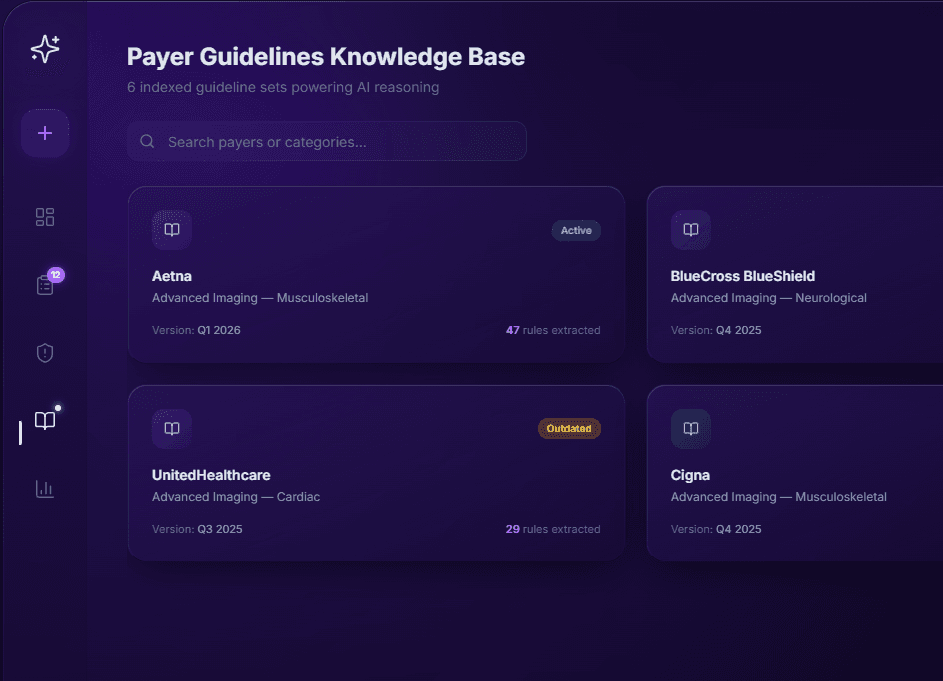Click the plus new request button

[45, 133]
